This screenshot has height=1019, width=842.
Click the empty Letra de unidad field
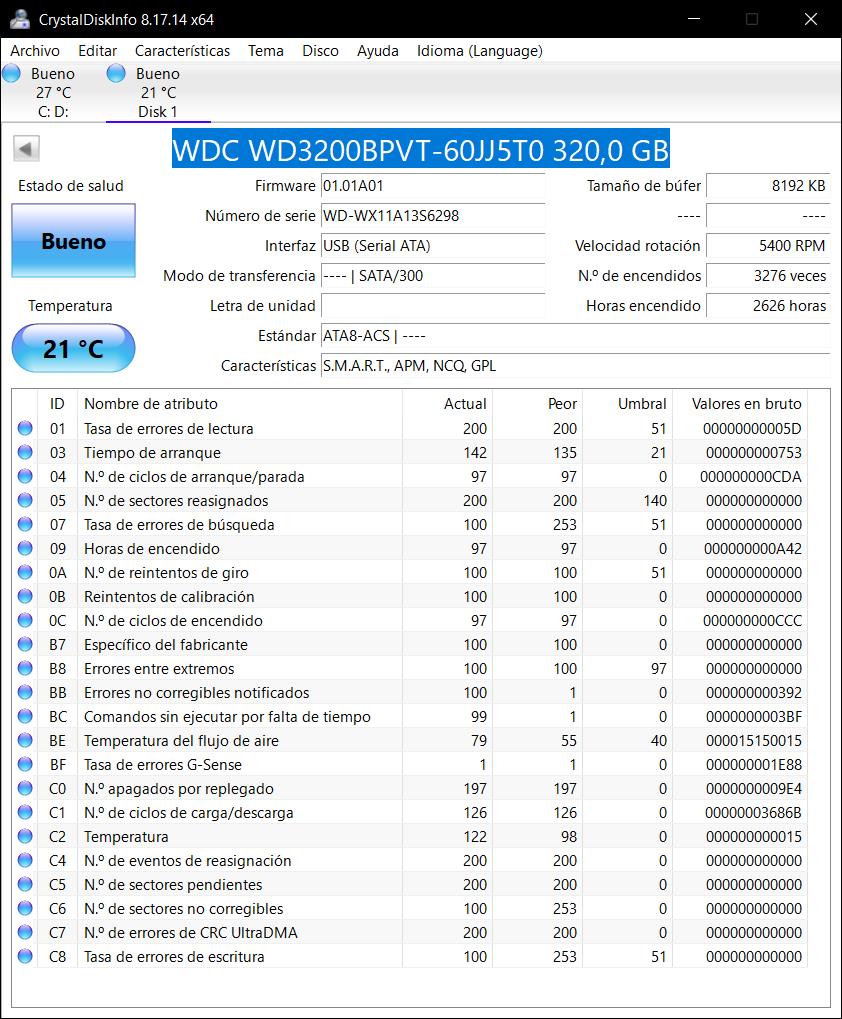[433, 305]
